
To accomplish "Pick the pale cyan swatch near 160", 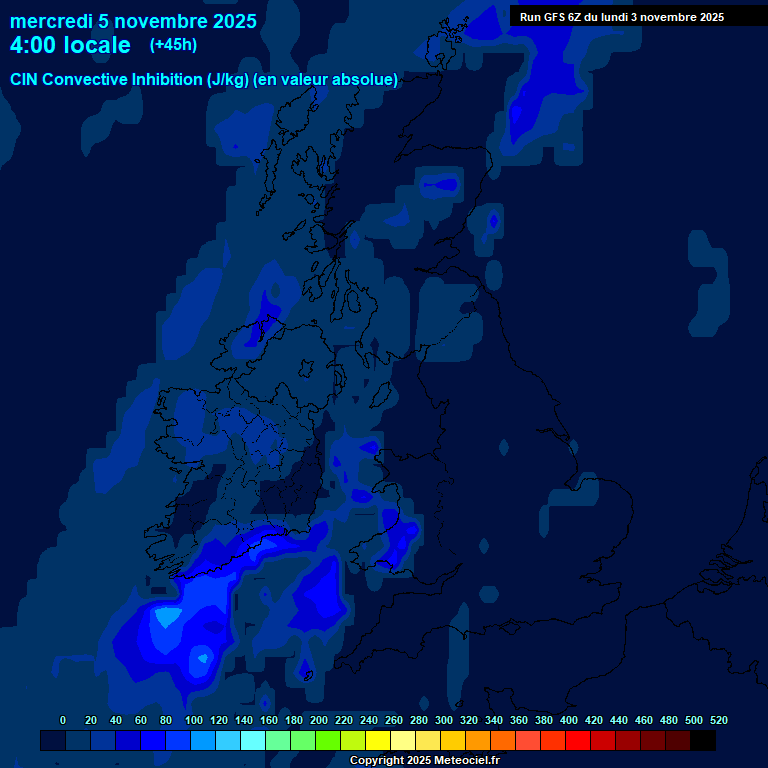I will tap(253, 741).
